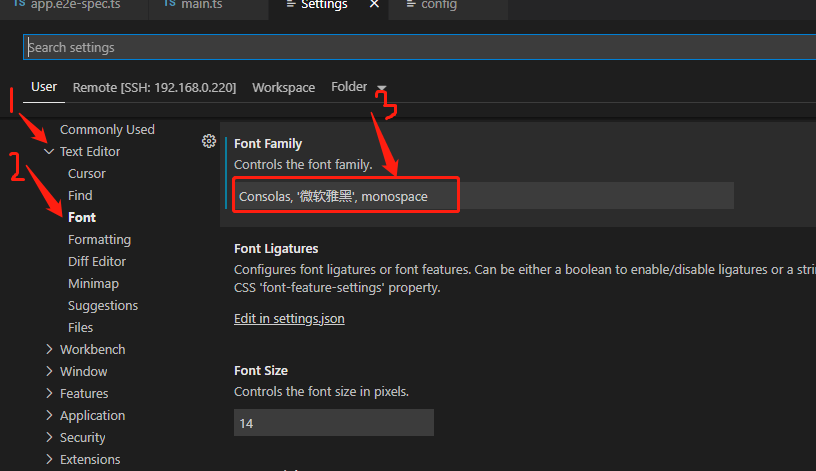Image resolution: width=816 pixels, height=471 pixels.
Task: Open the Folder scope dropdown arrow
Action: click(381, 87)
